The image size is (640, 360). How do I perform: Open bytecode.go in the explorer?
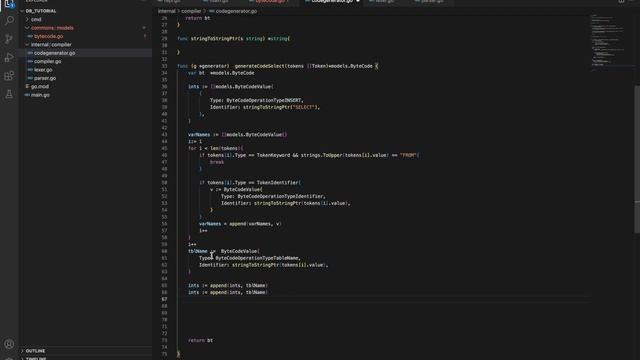(x=49, y=36)
